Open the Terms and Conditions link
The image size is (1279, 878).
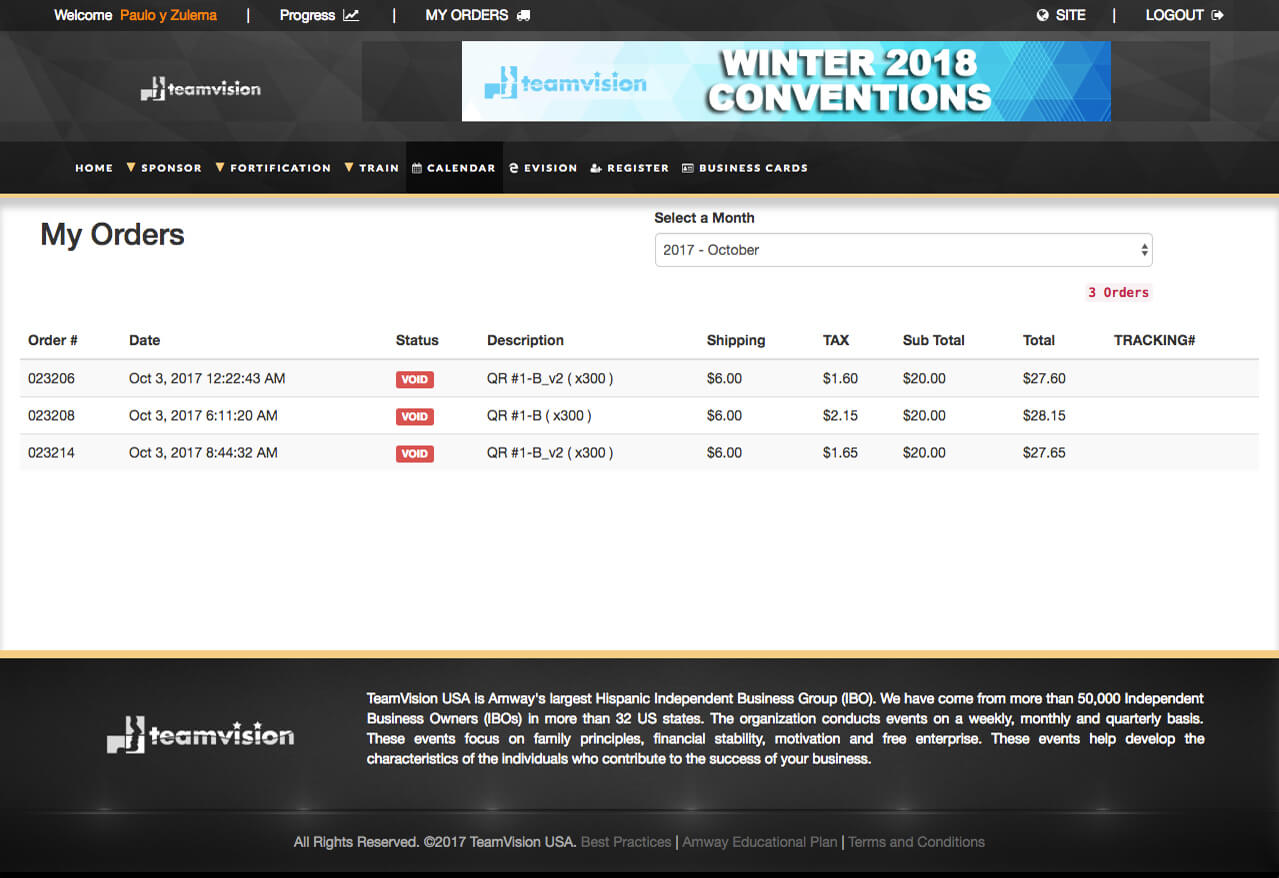click(916, 842)
